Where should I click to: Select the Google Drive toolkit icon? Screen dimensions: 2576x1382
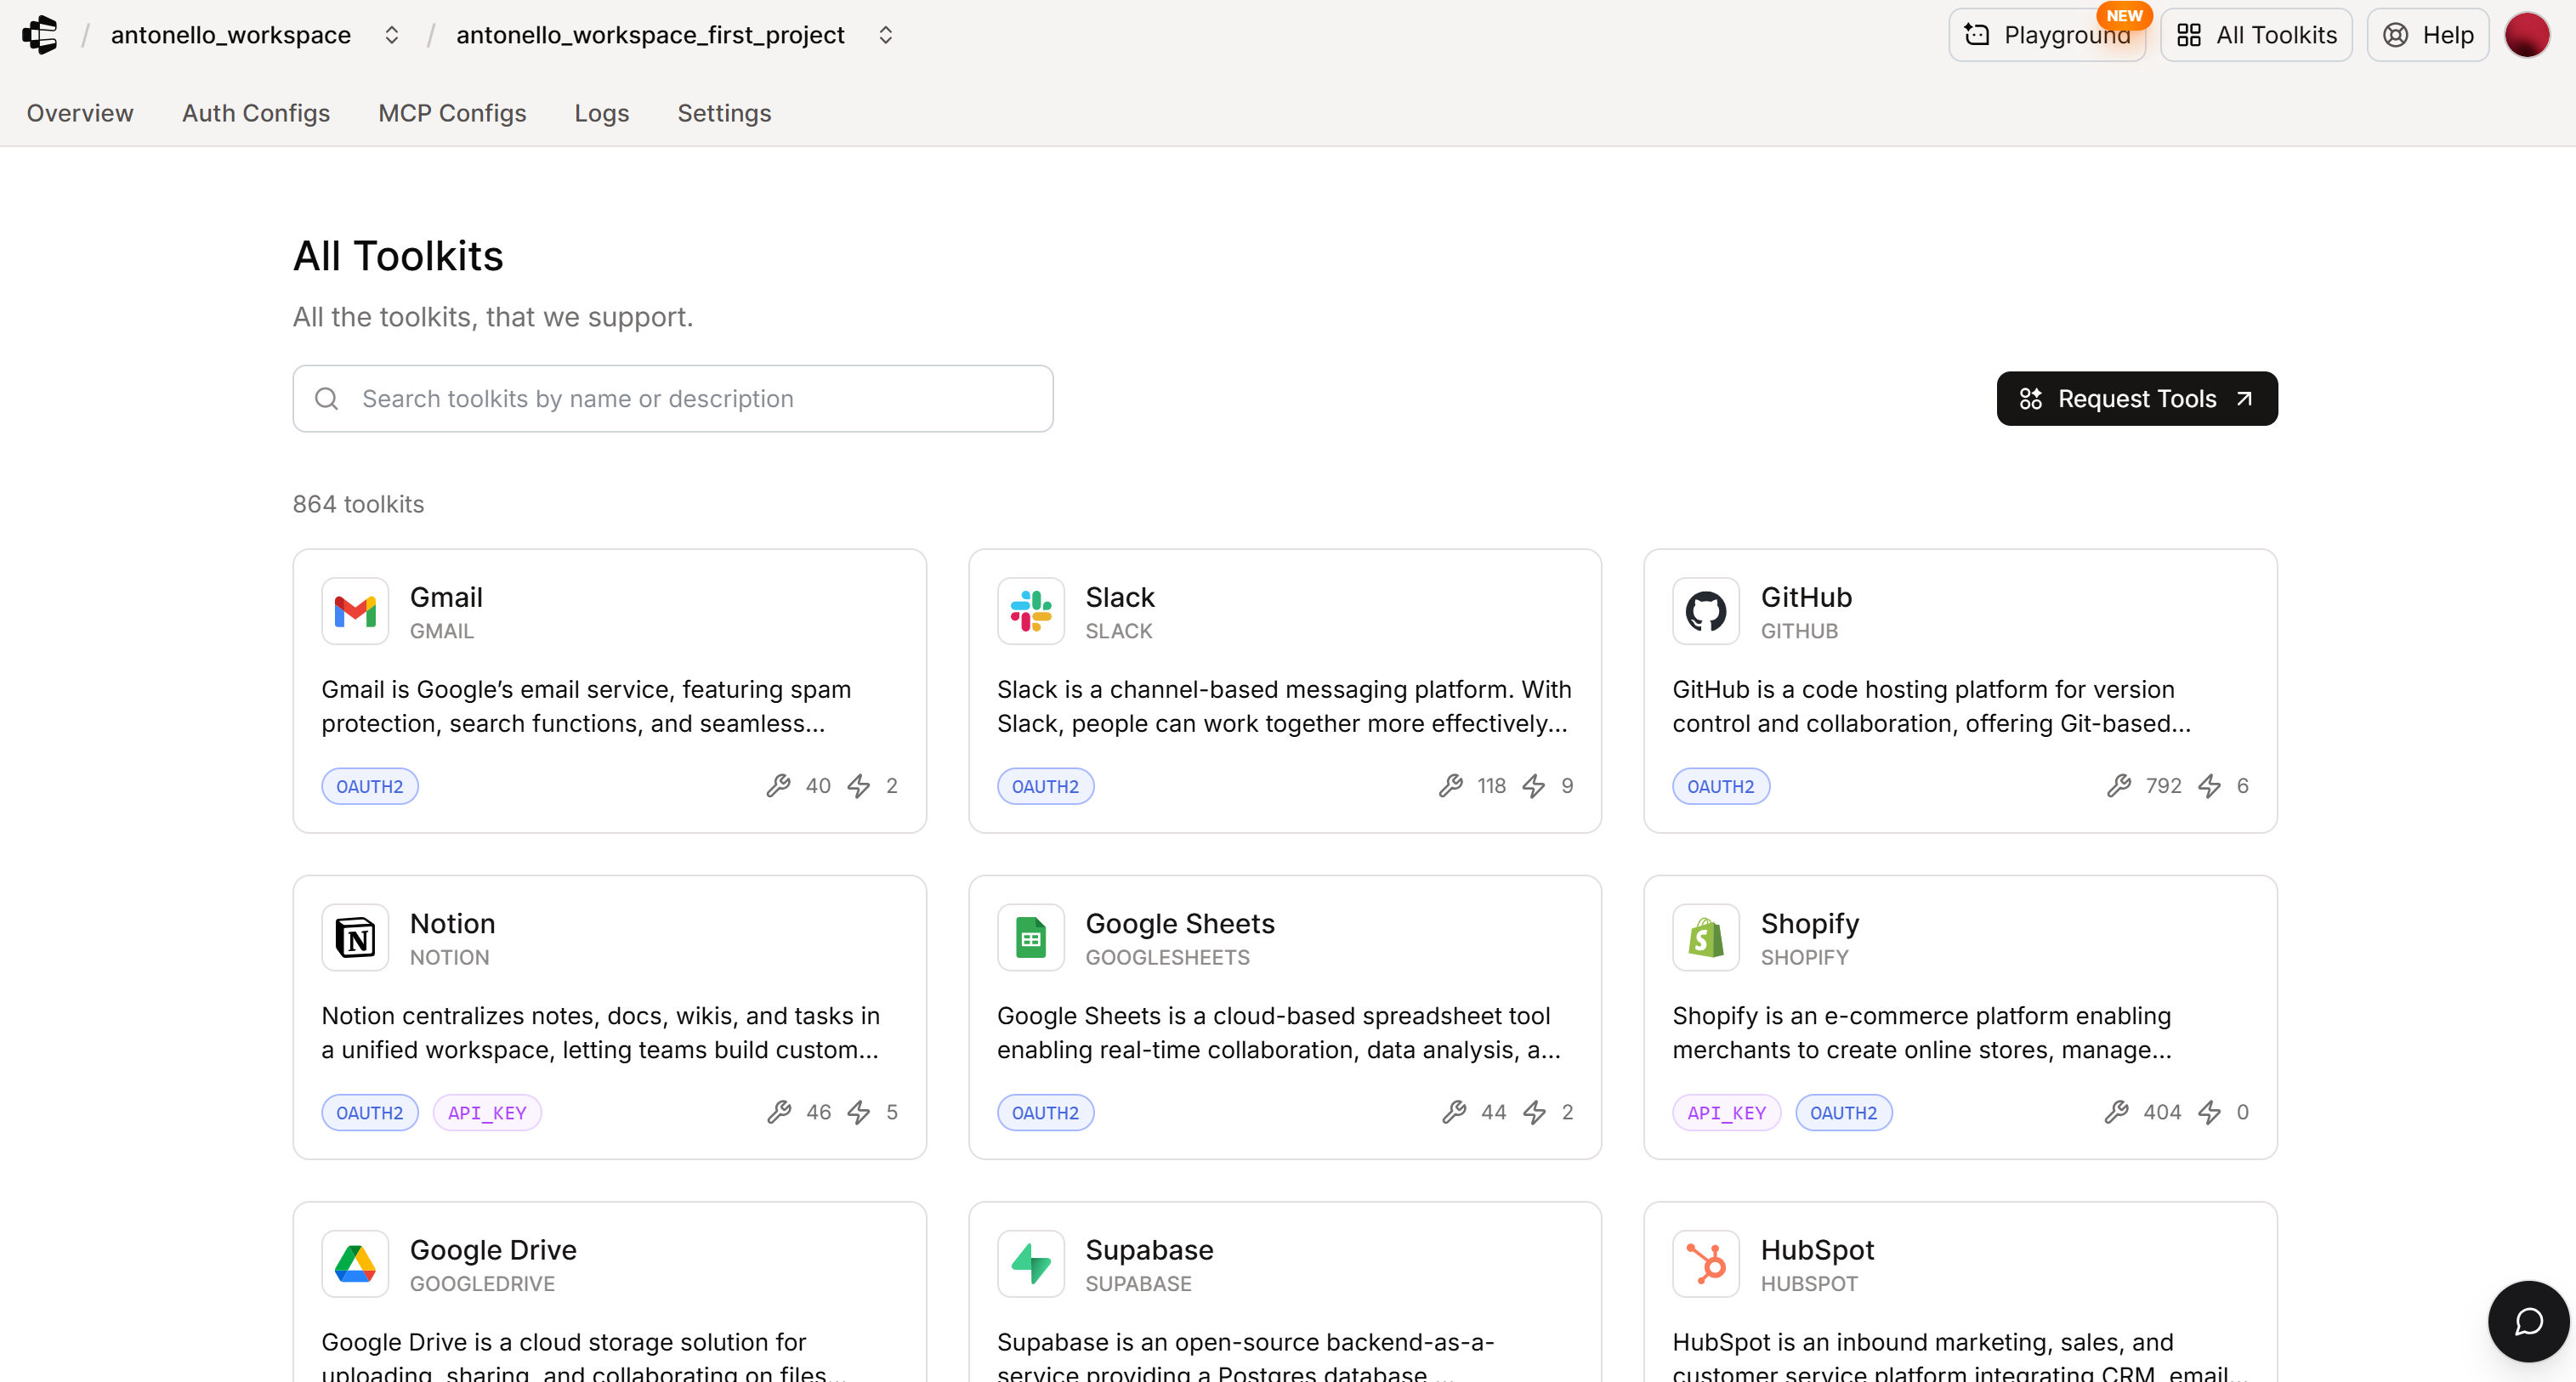tap(355, 1263)
